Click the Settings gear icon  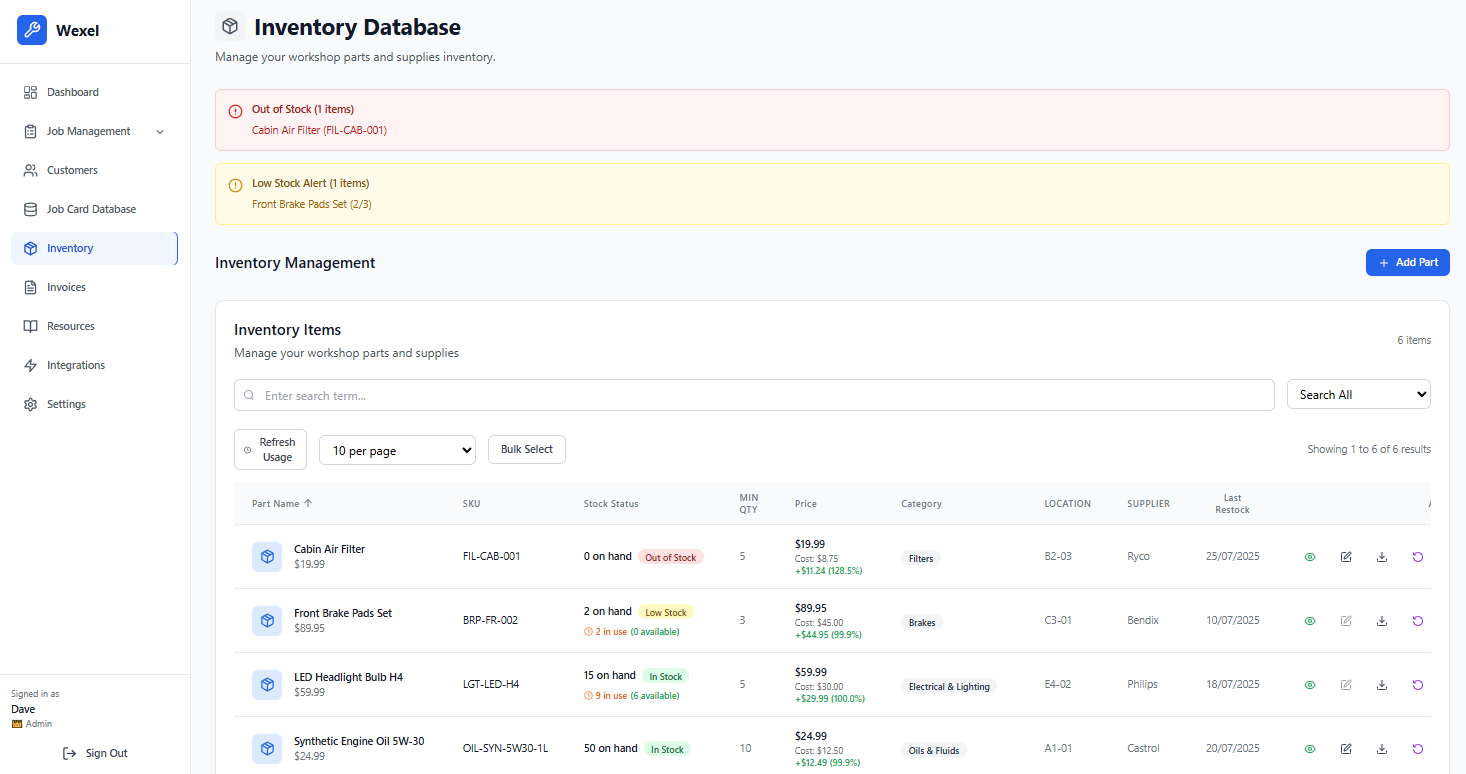pyautogui.click(x=30, y=404)
